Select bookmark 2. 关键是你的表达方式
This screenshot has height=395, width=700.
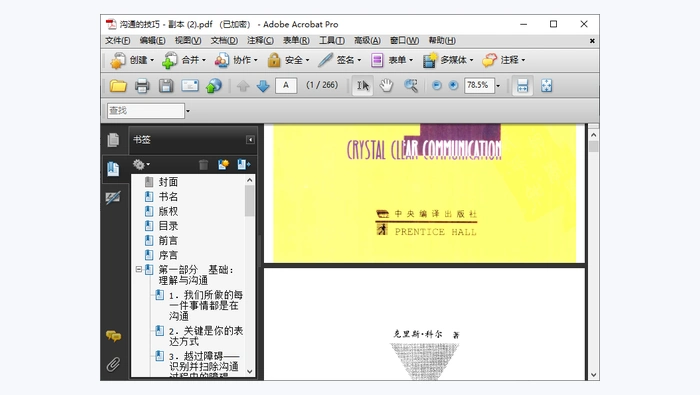coord(206,336)
